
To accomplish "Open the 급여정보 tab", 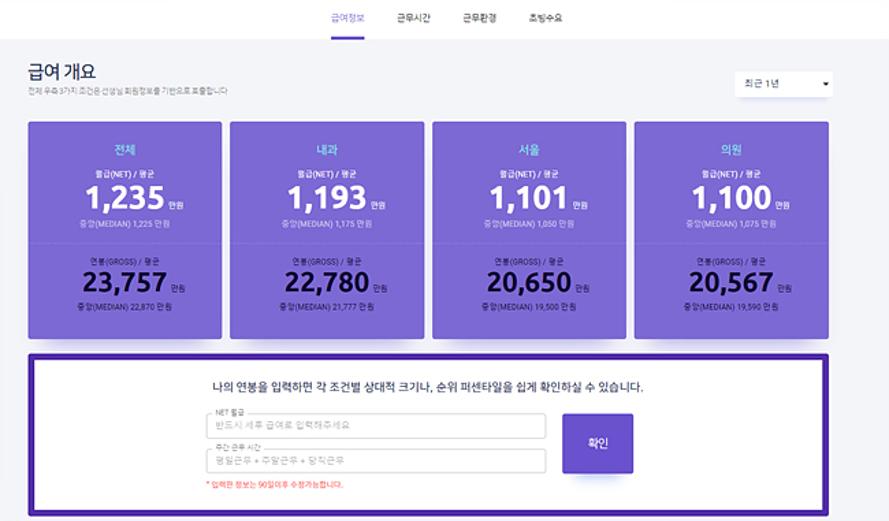I will coord(348,18).
